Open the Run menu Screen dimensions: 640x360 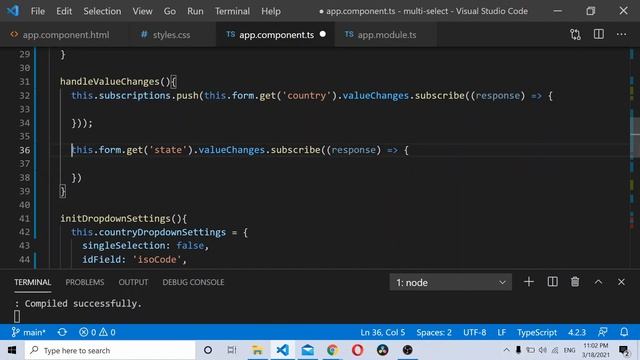[x=195, y=11]
